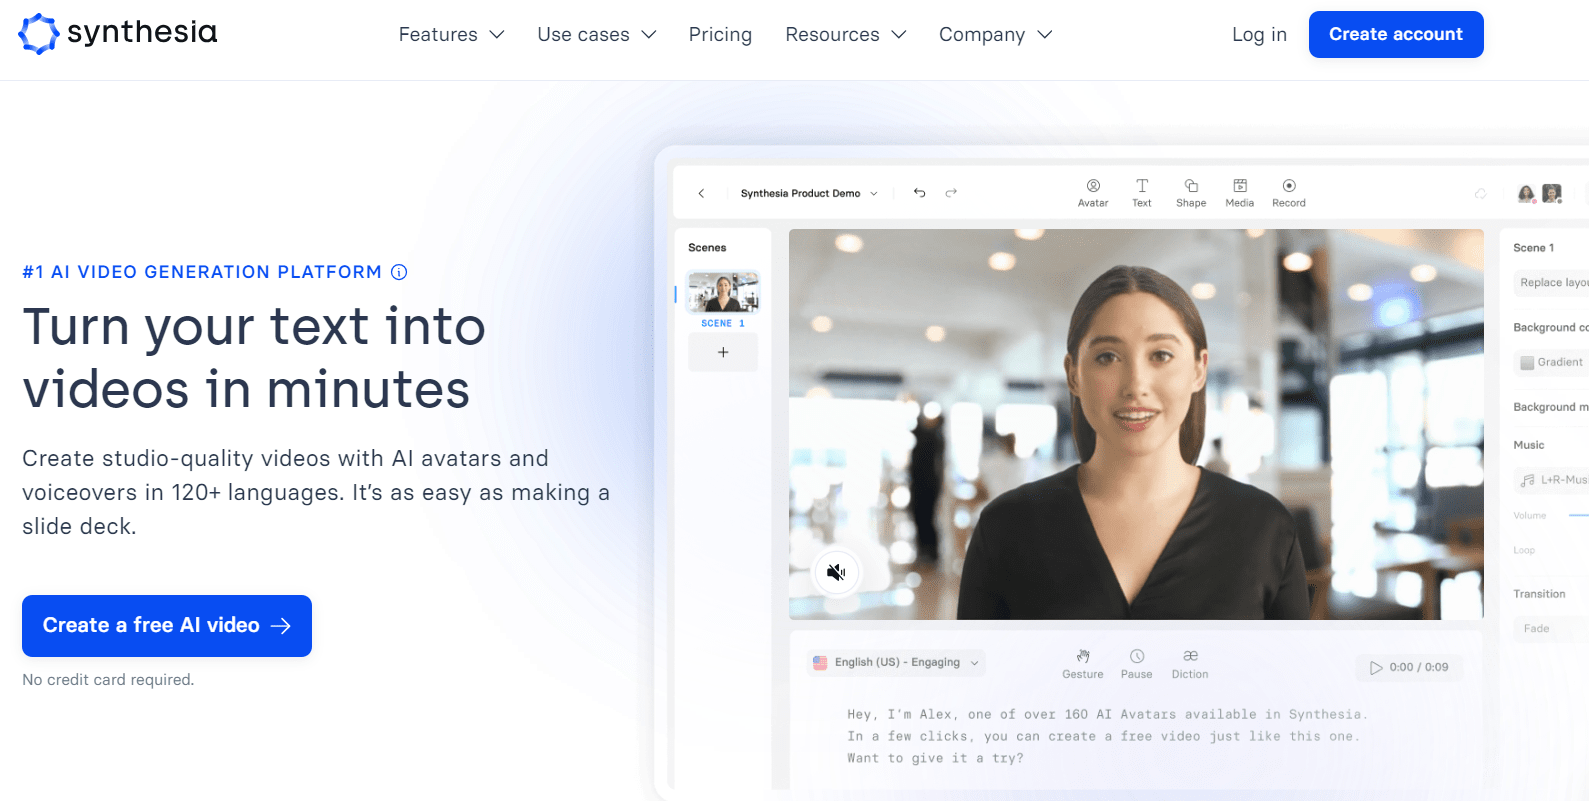Unmute the demo video sound
1589x801 pixels.
[x=836, y=572]
